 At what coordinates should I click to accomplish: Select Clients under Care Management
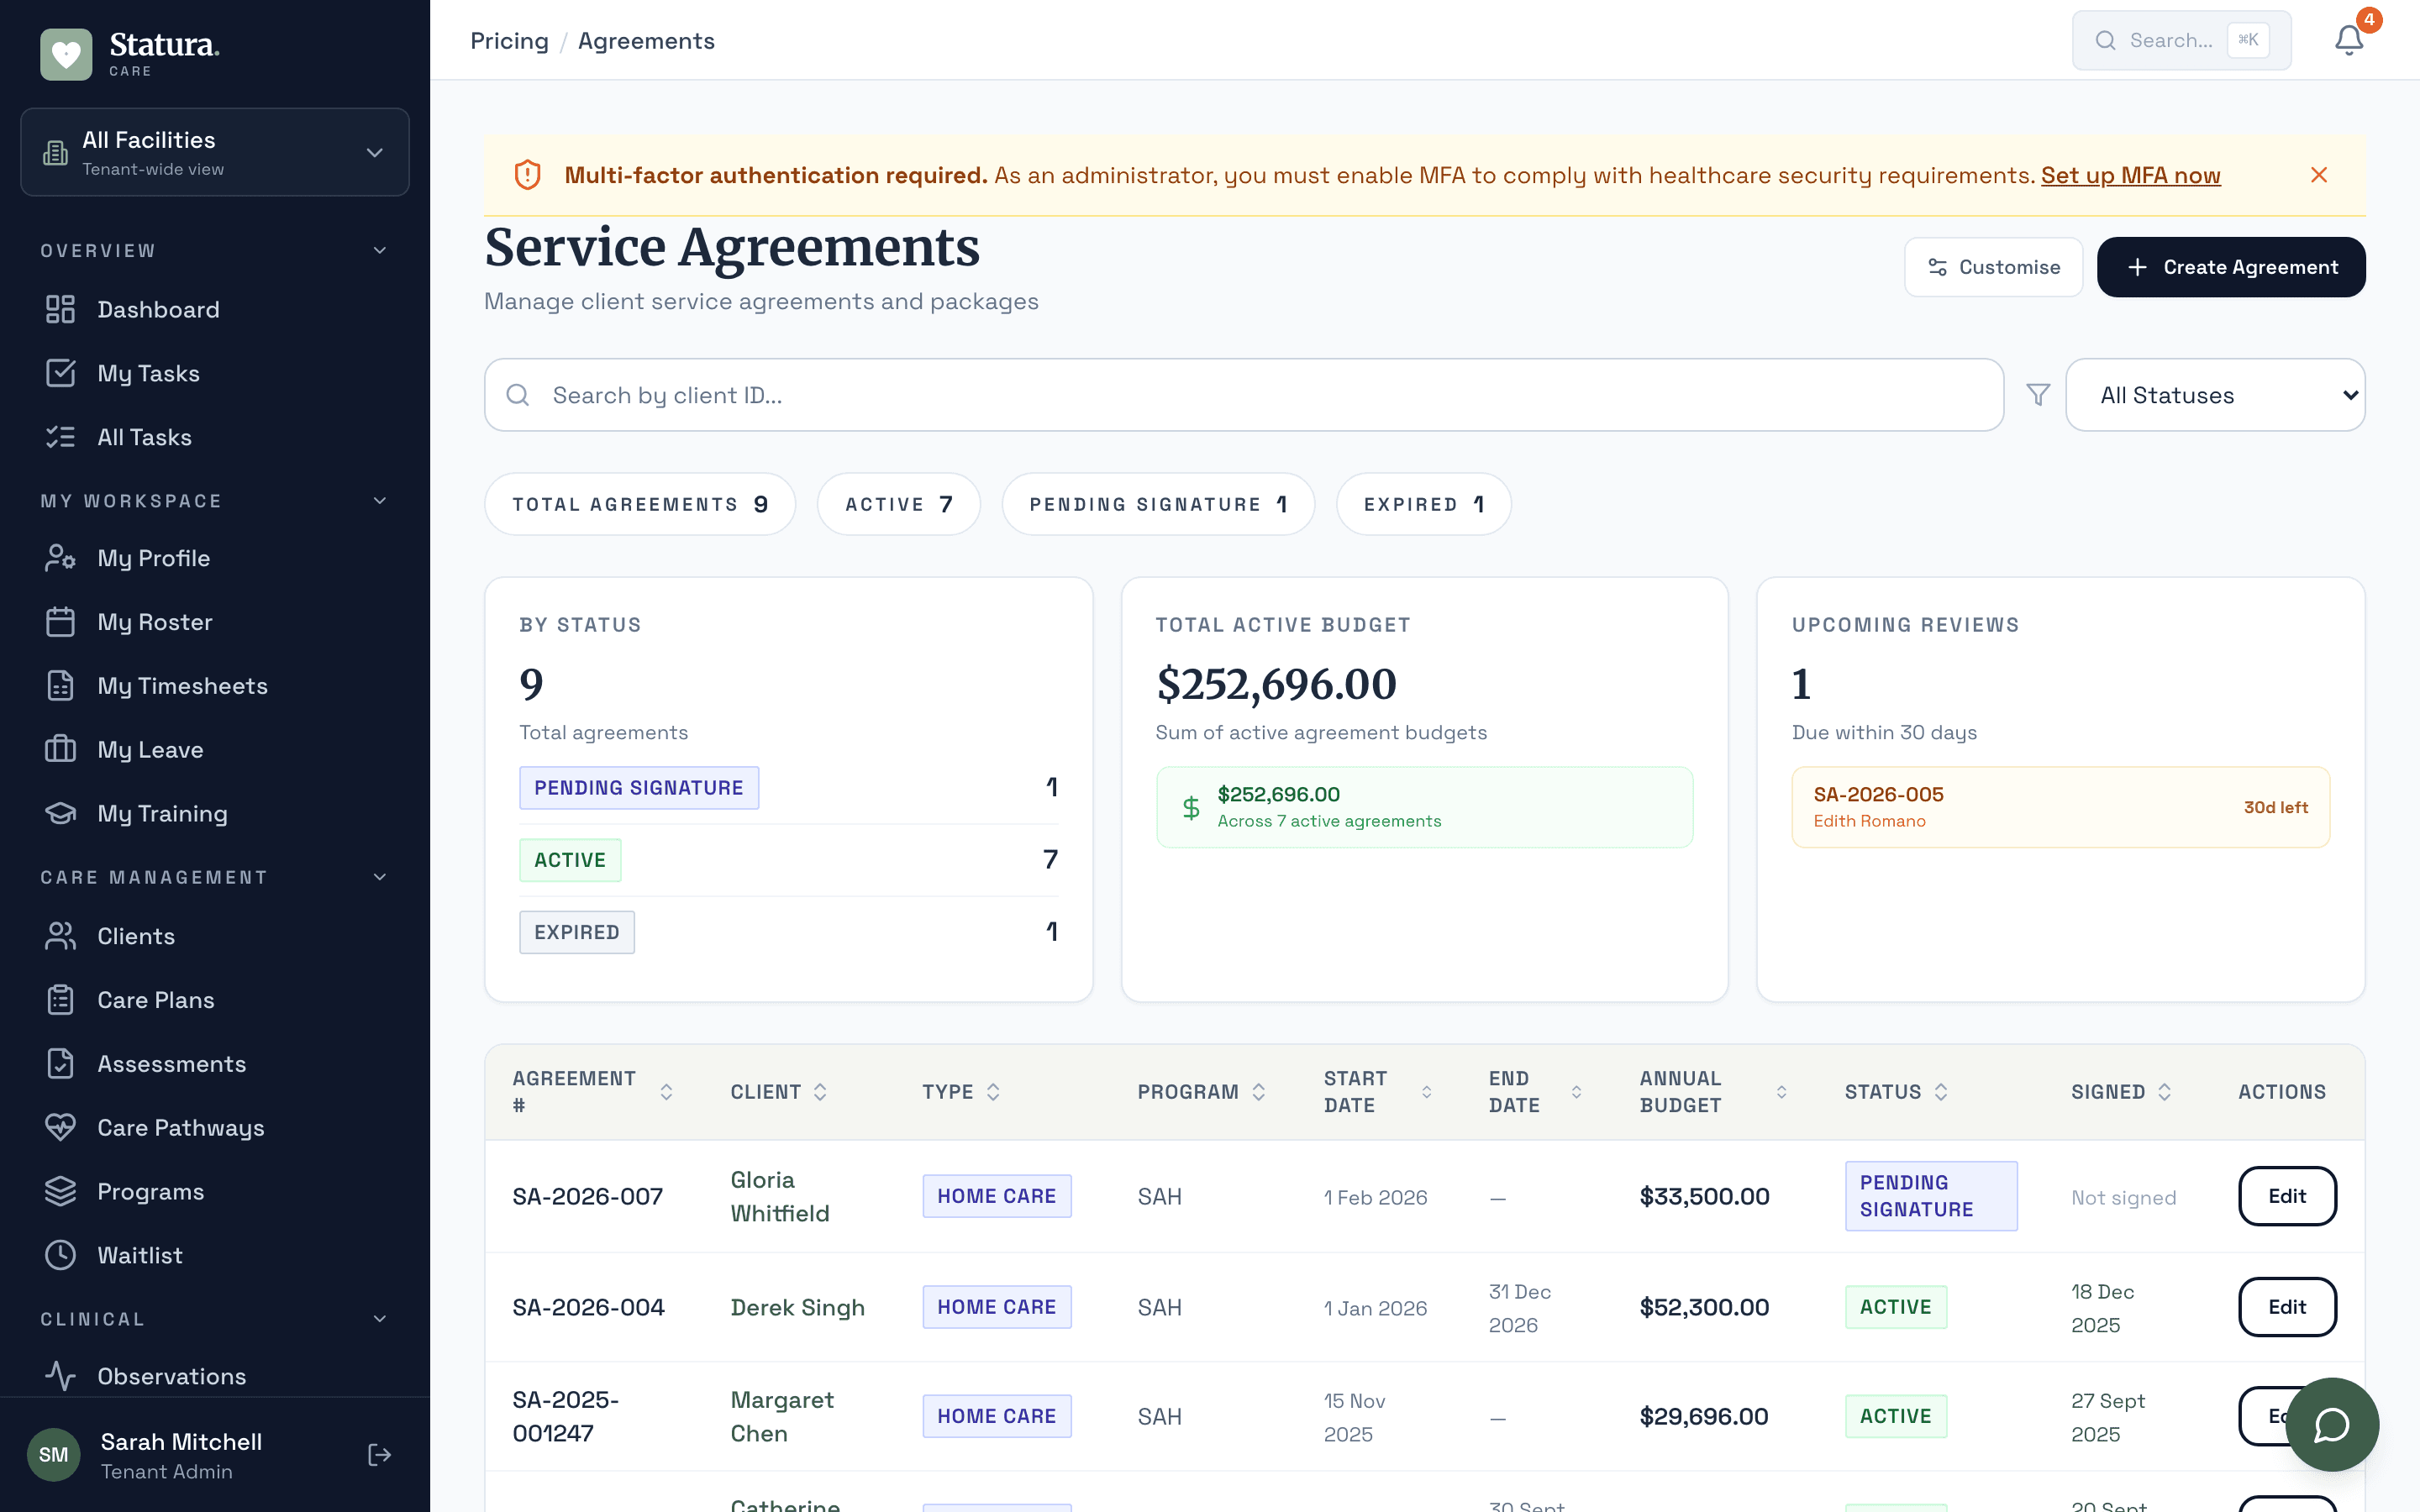point(136,936)
